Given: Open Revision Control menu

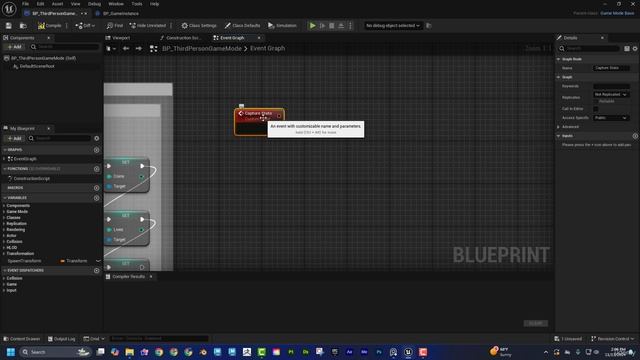Looking at the screenshot, I should pos(613,339).
